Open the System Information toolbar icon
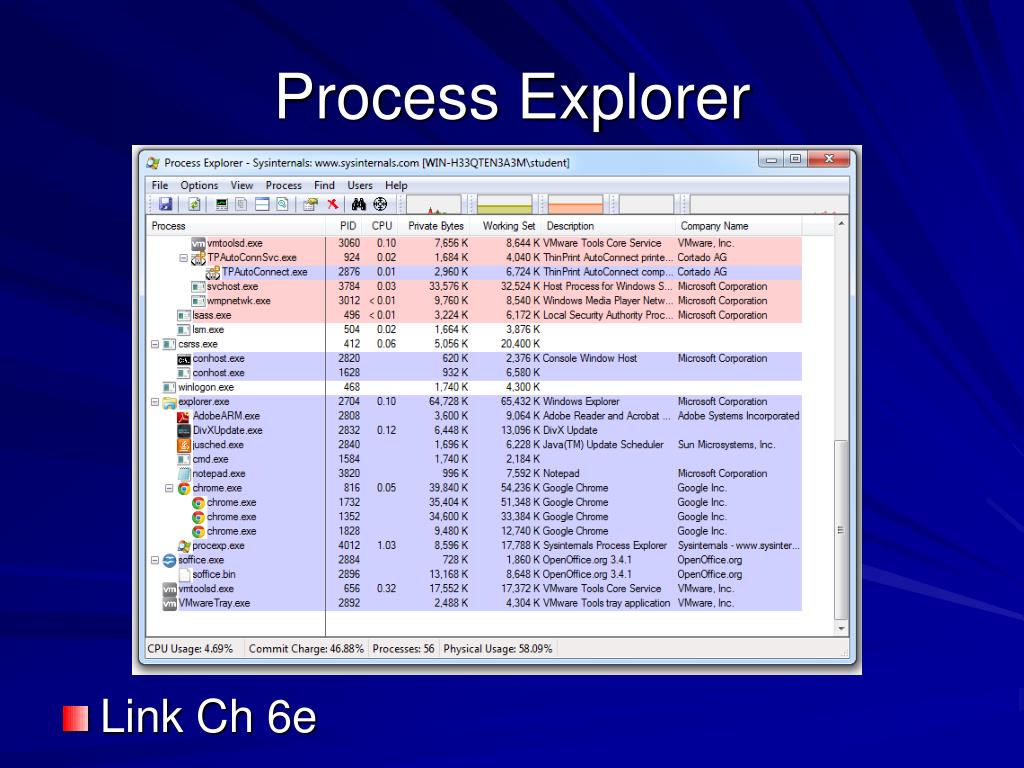 click(222, 204)
